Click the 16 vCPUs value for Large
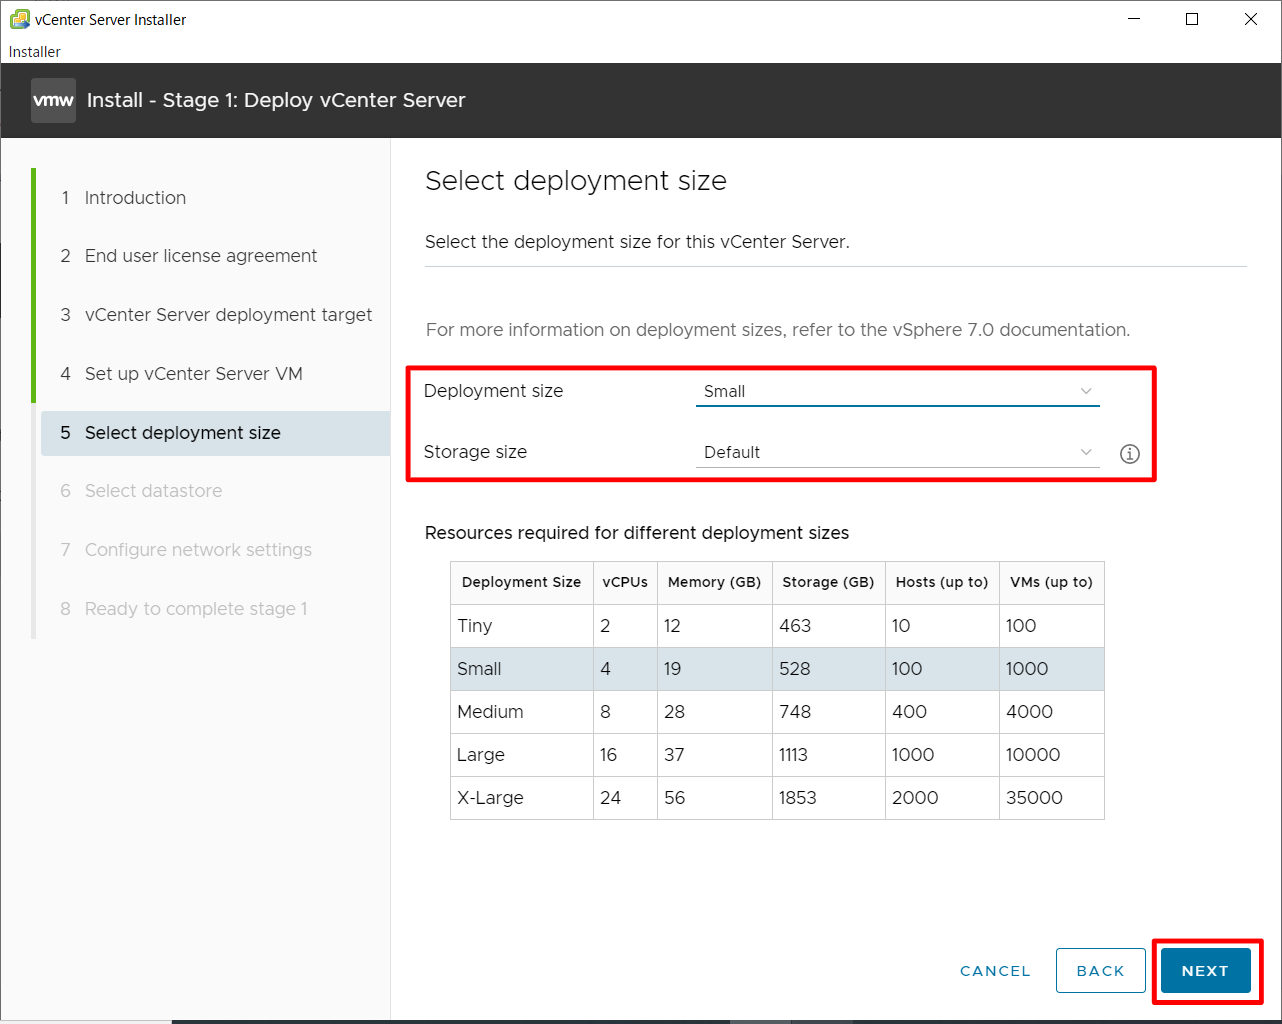 pyautogui.click(x=609, y=755)
